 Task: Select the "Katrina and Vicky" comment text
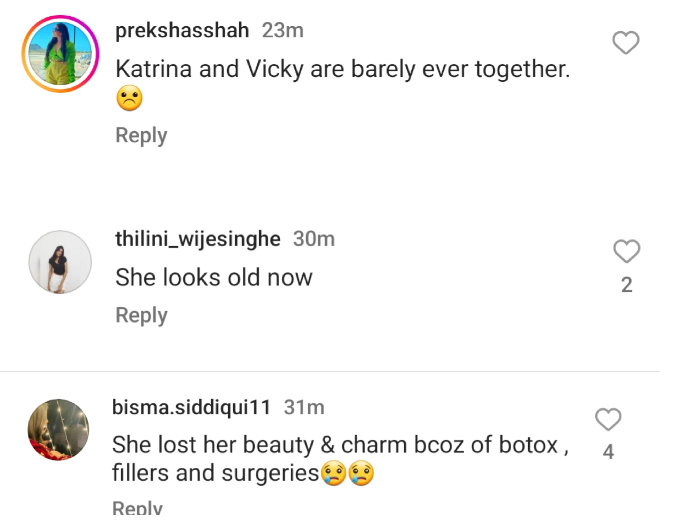[x=342, y=70]
